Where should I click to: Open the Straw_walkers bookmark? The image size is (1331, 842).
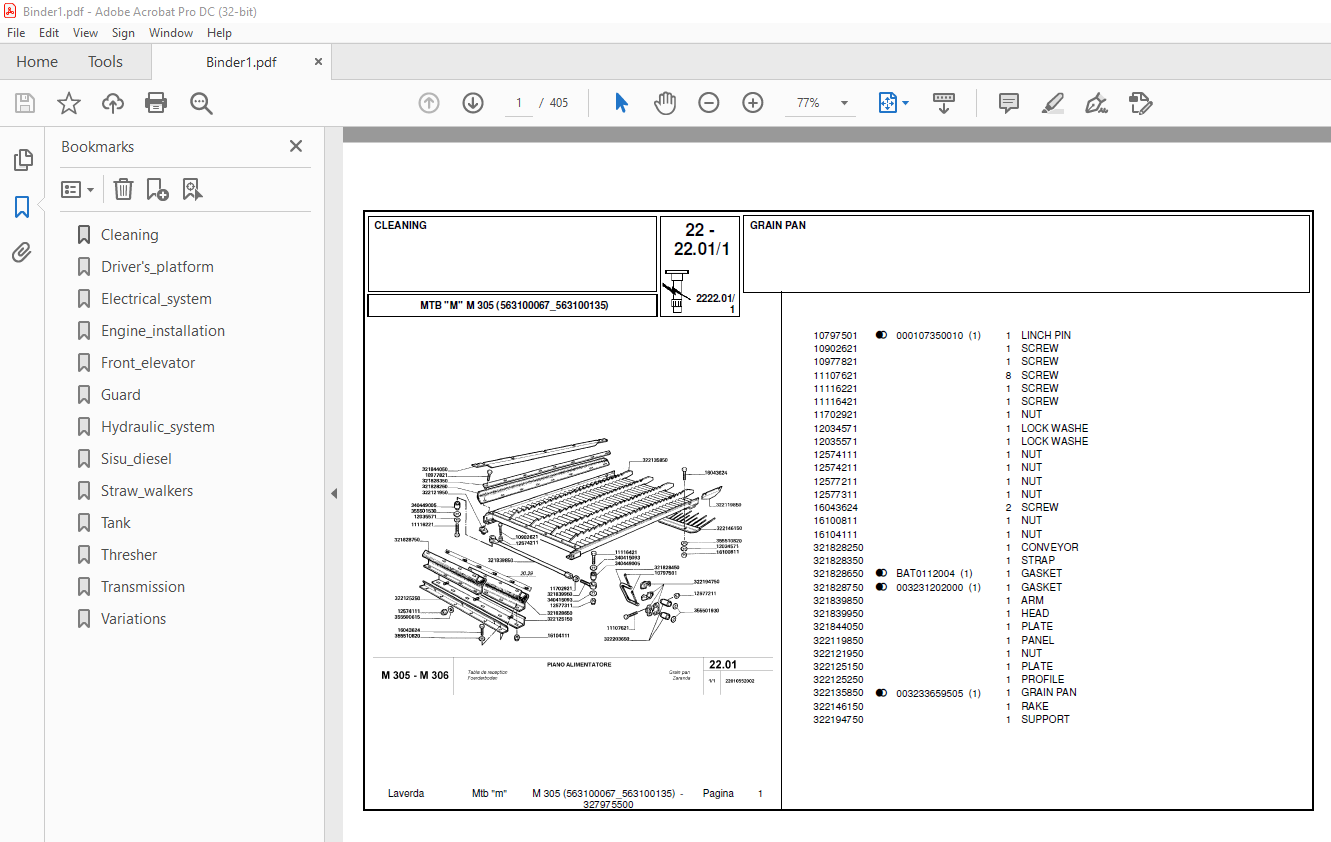coord(147,491)
